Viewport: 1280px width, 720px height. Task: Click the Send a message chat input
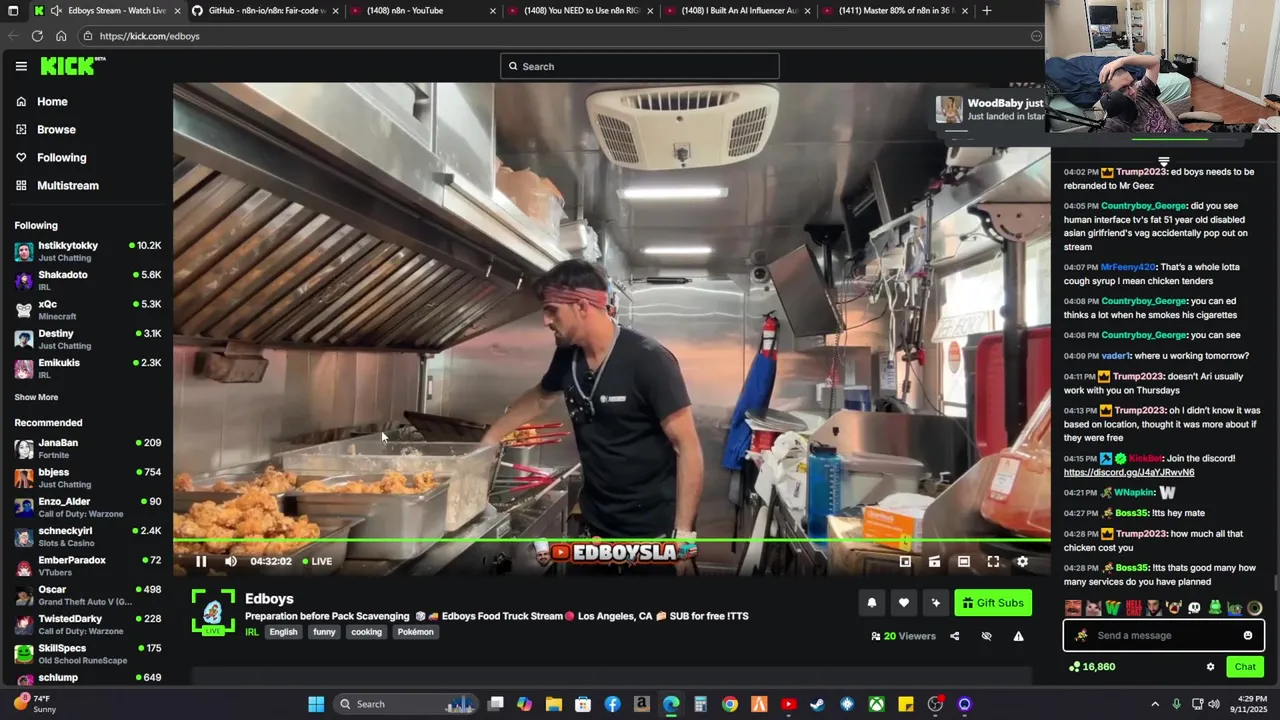[x=1164, y=635]
